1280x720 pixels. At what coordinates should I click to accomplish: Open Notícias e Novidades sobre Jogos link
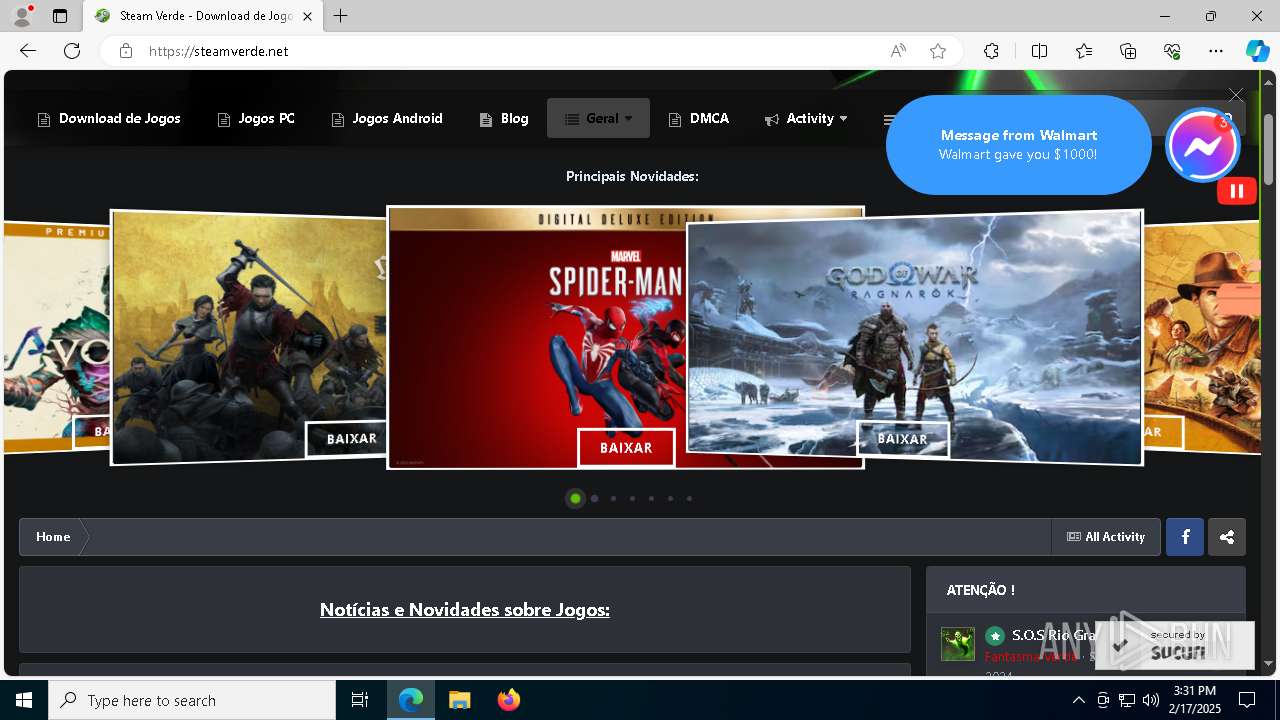click(x=465, y=609)
